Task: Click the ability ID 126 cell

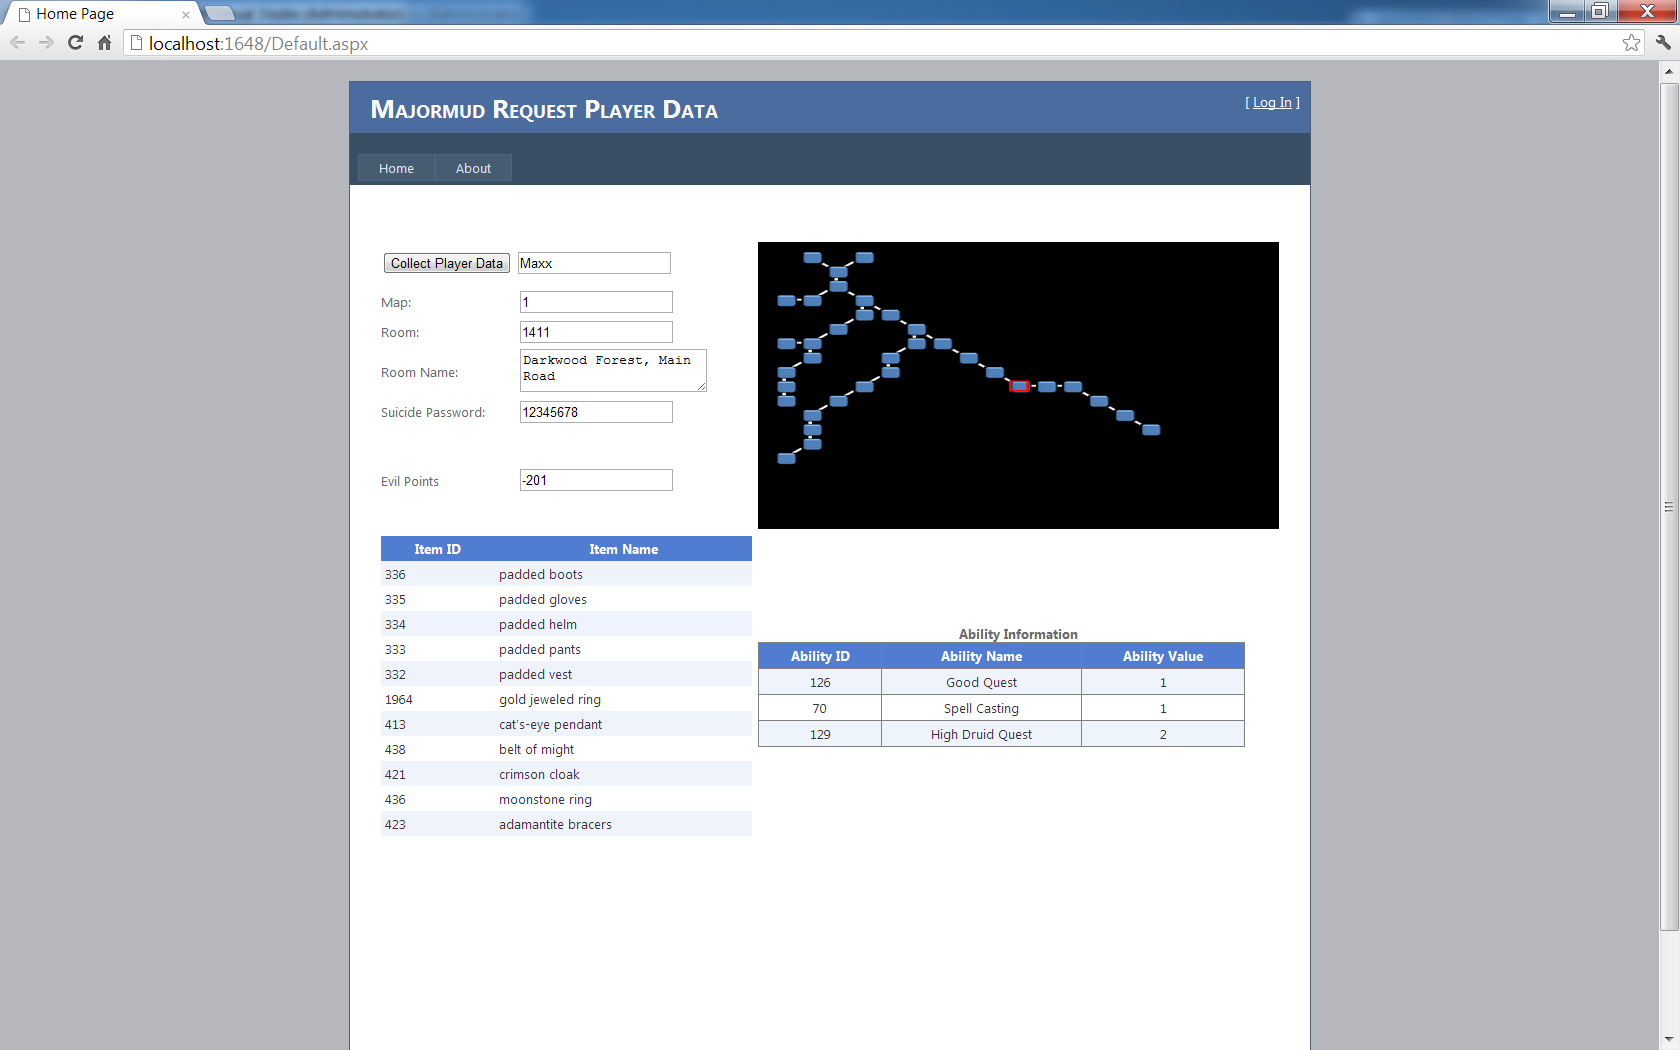Action: pyautogui.click(x=820, y=682)
